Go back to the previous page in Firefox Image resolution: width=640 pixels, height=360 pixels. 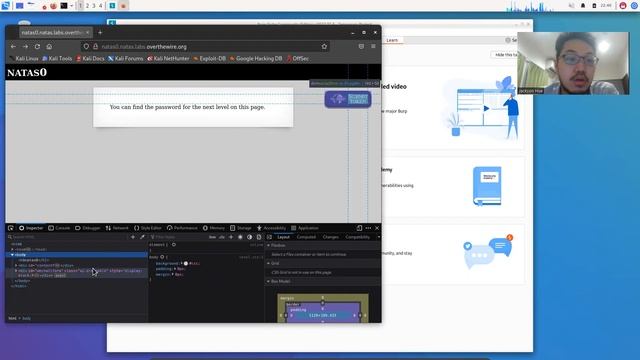pyautogui.click(x=13, y=47)
